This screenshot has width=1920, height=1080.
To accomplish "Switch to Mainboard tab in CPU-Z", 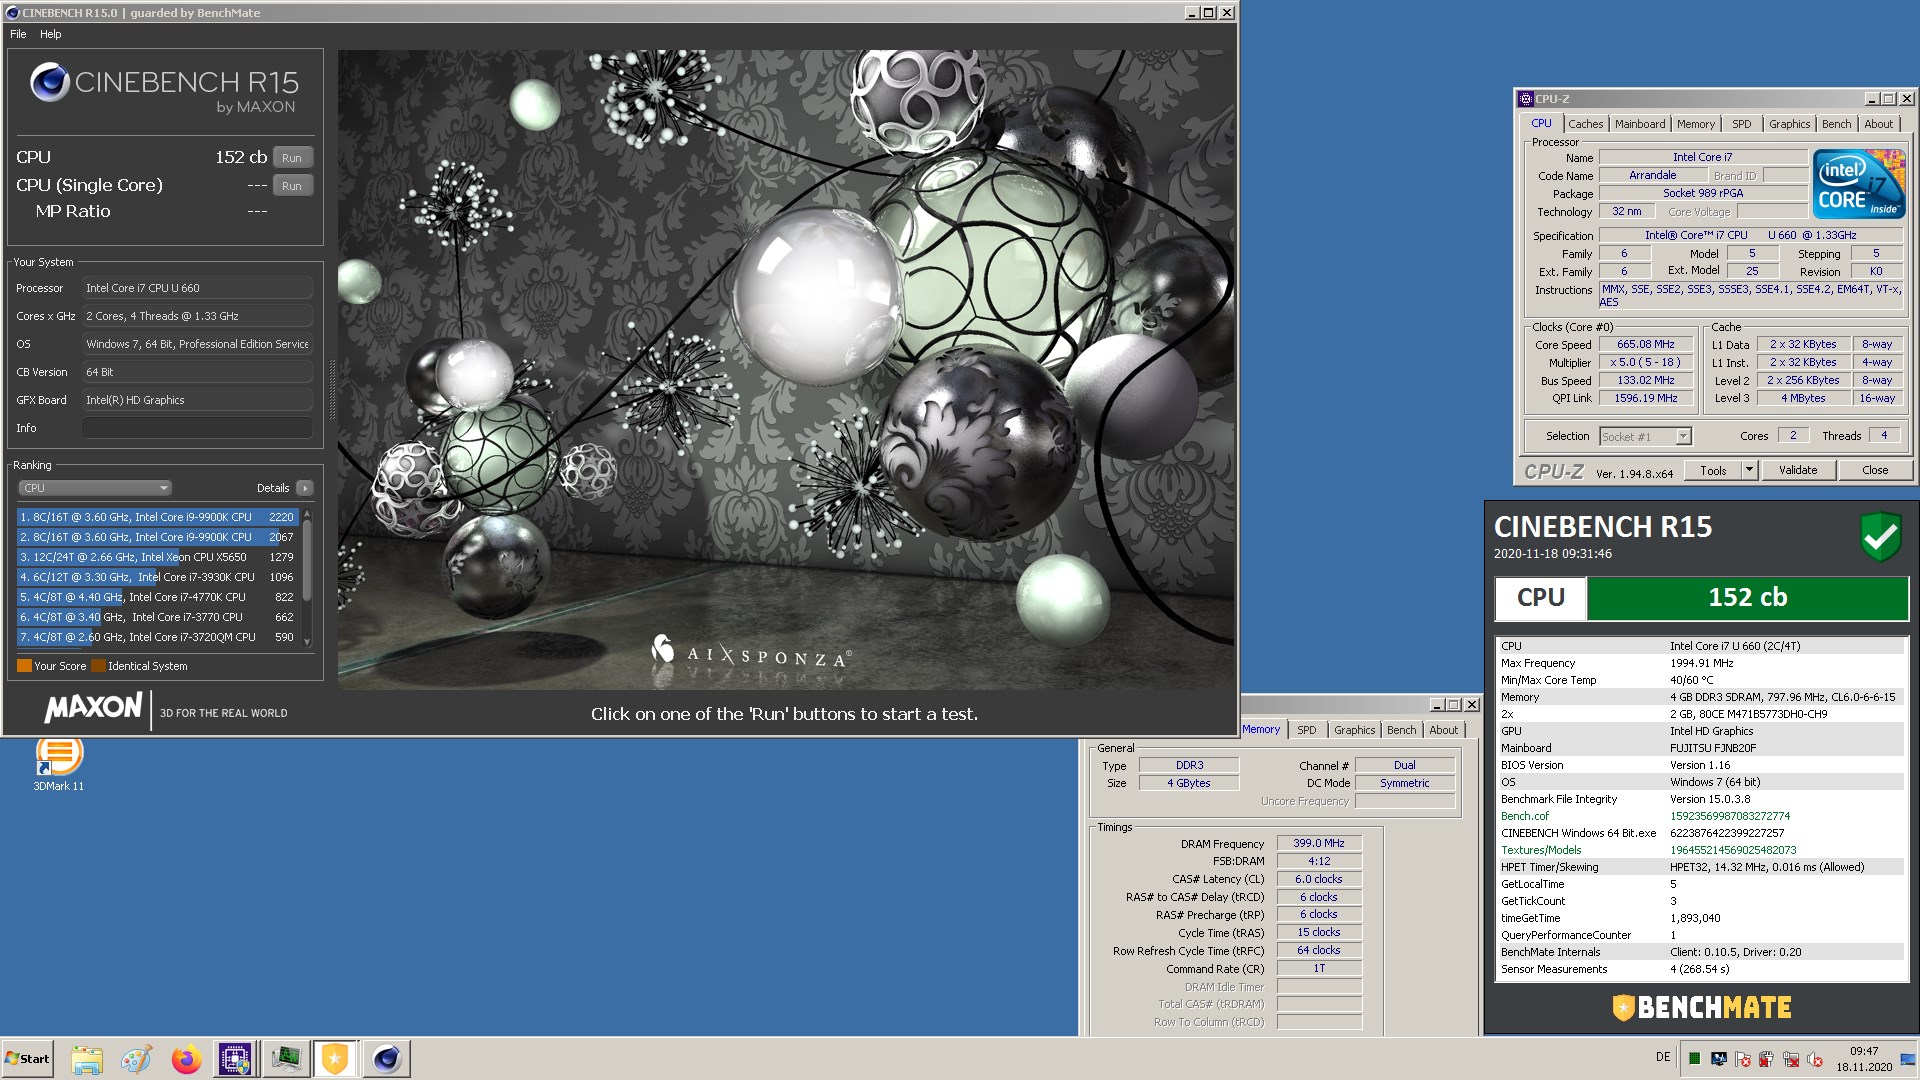I will point(1640,124).
